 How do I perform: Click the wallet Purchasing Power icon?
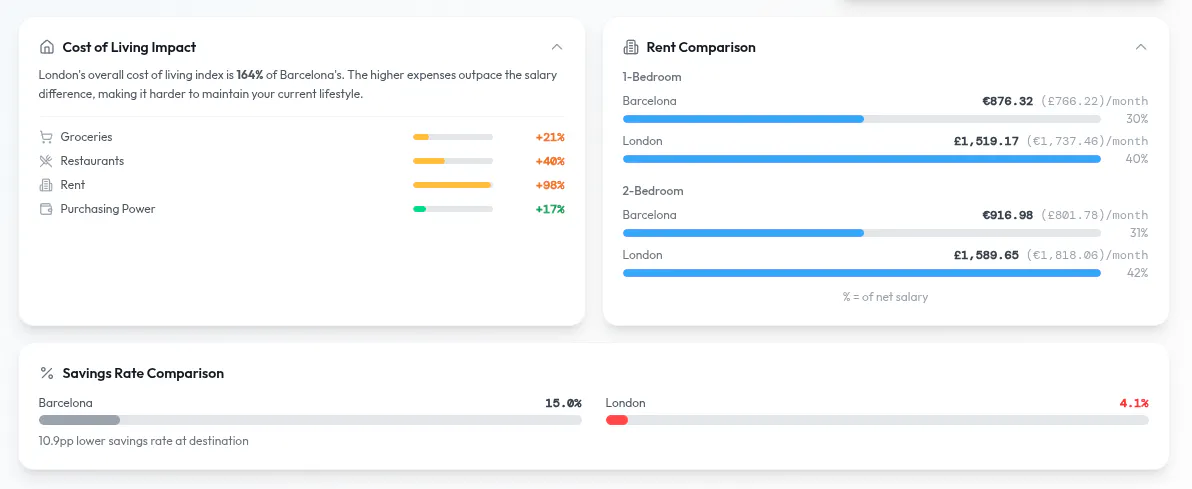[x=46, y=209]
